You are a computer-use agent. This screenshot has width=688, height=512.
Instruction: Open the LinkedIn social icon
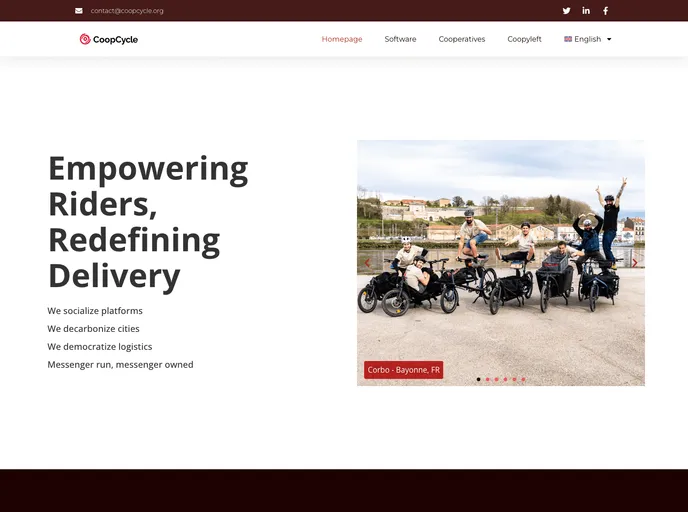586,11
